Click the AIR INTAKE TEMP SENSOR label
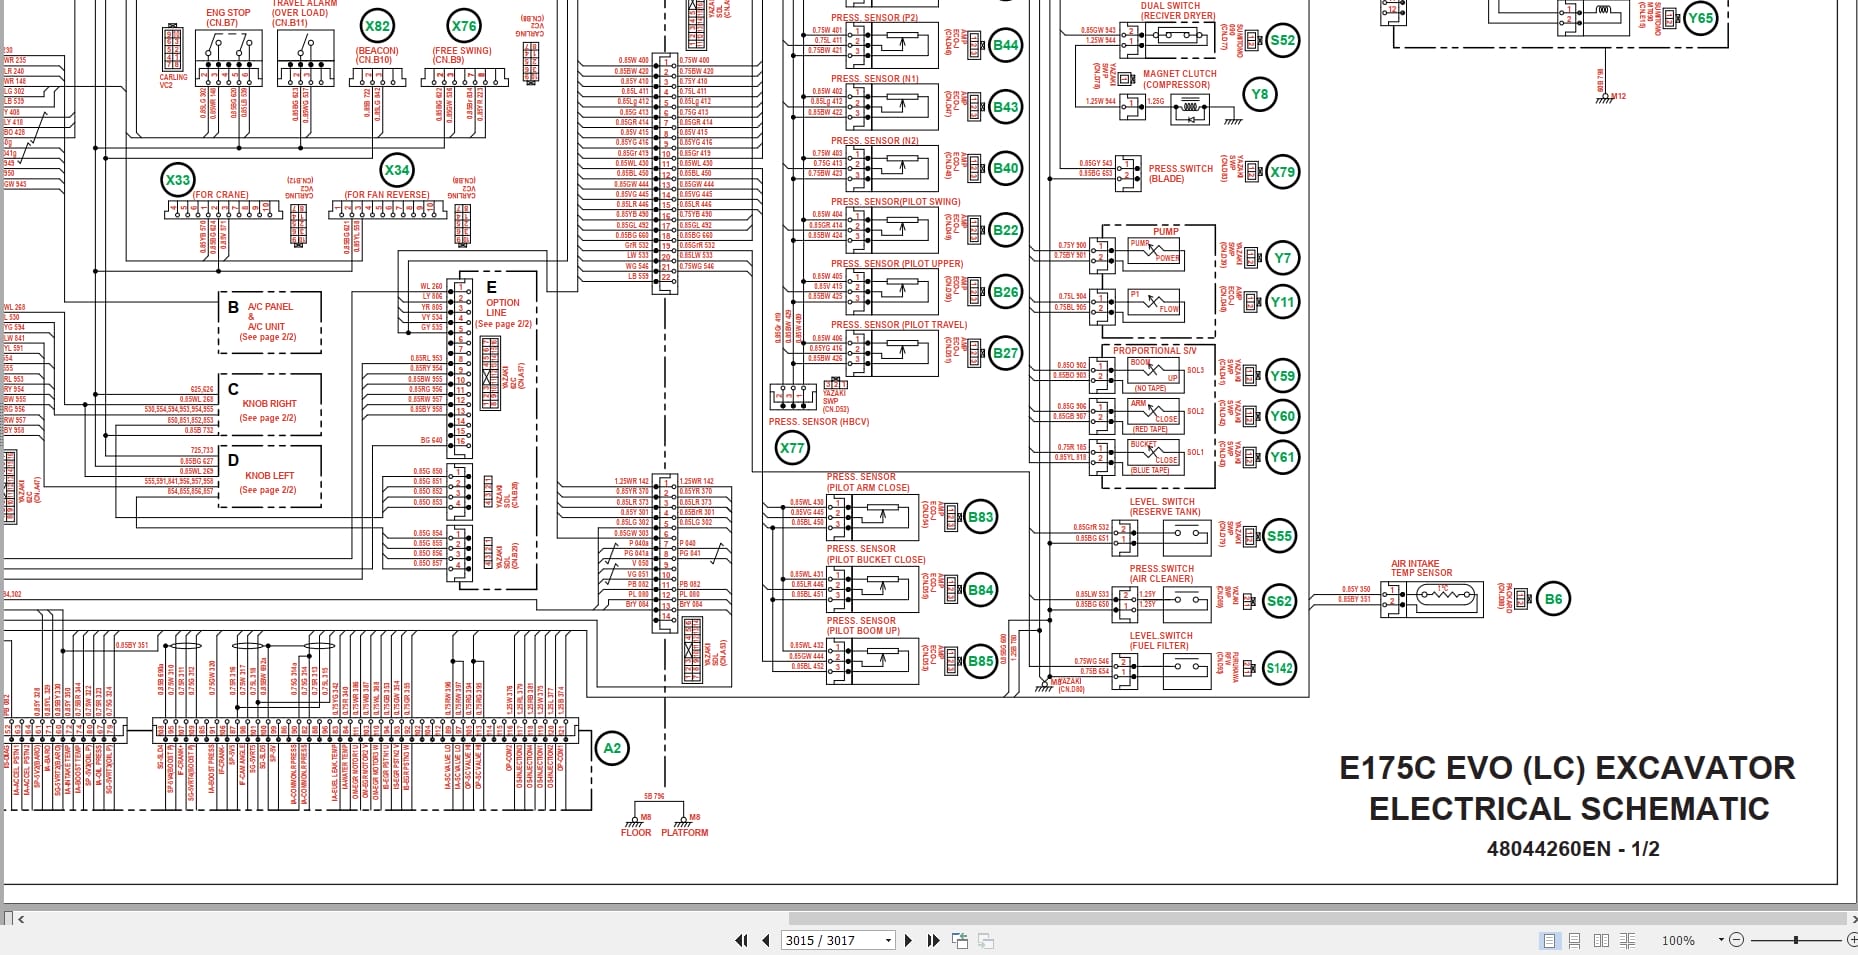 (x=1421, y=568)
